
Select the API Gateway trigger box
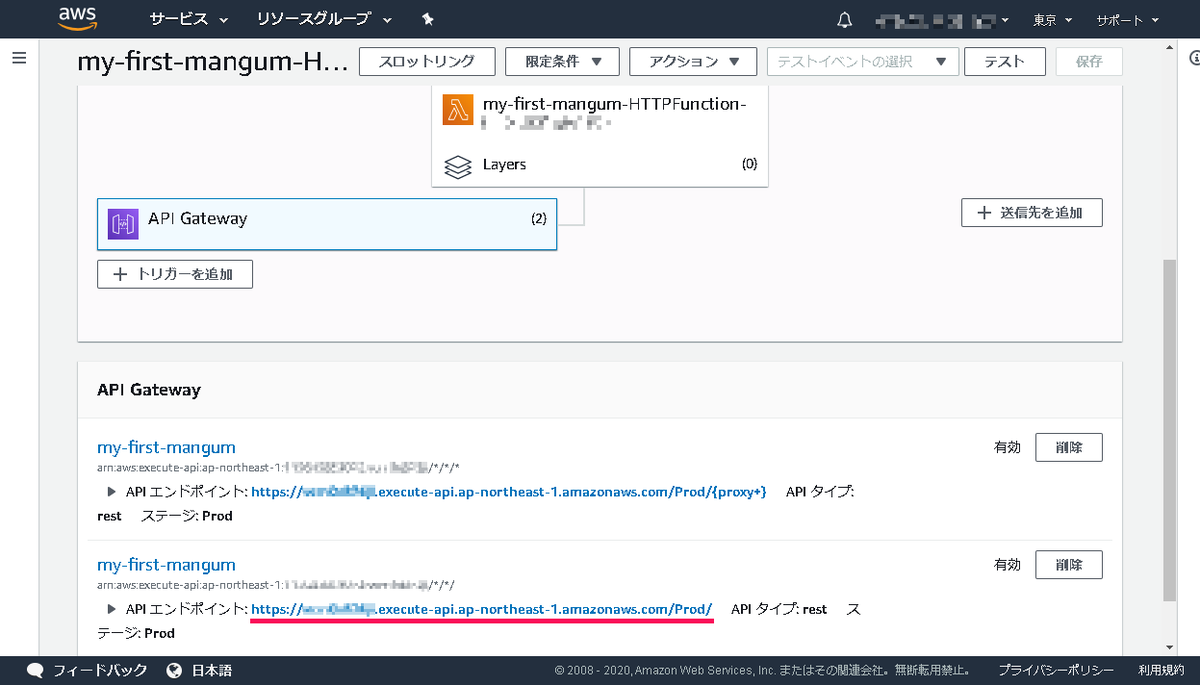click(x=327, y=224)
